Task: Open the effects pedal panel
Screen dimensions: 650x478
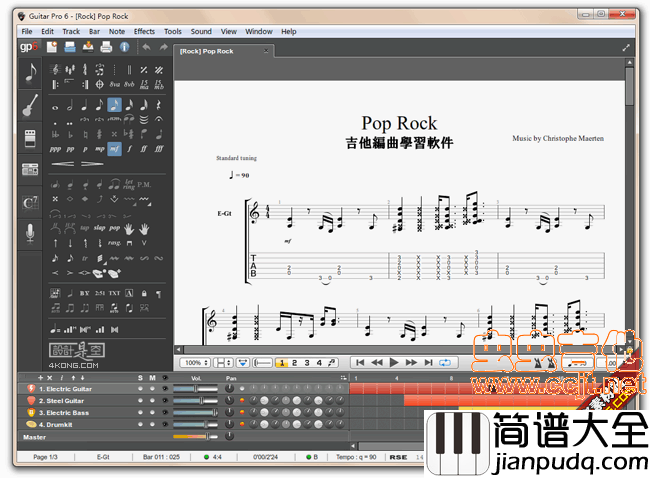Action: tap(30, 138)
